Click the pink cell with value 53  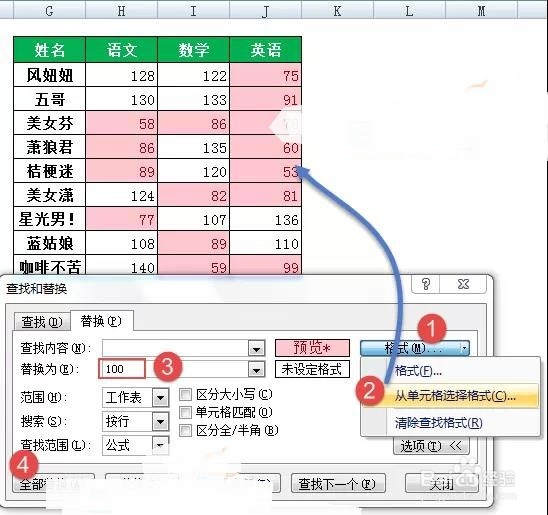(266, 171)
